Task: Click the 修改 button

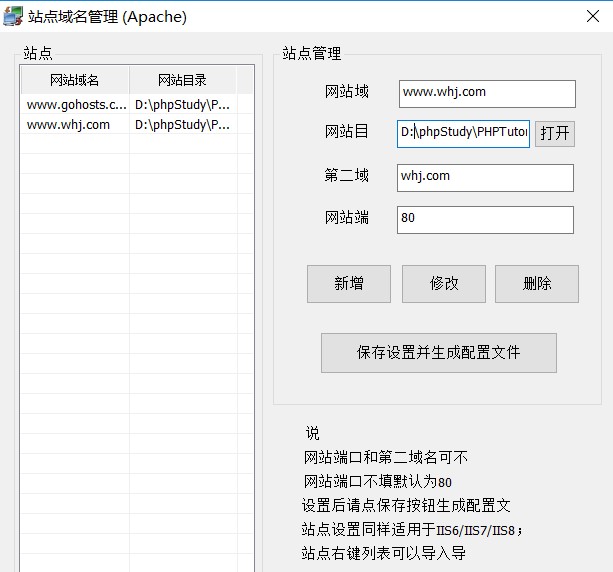Action: pyautogui.click(x=444, y=284)
